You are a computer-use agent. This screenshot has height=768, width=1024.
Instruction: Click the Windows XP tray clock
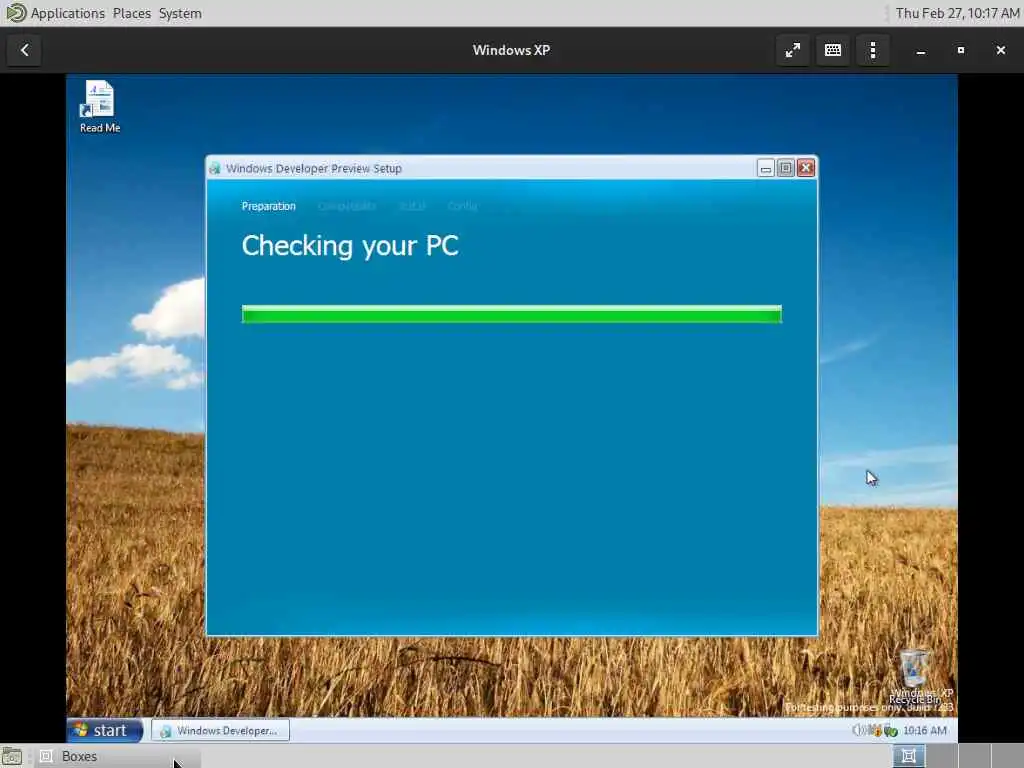(x=925, y=730)
